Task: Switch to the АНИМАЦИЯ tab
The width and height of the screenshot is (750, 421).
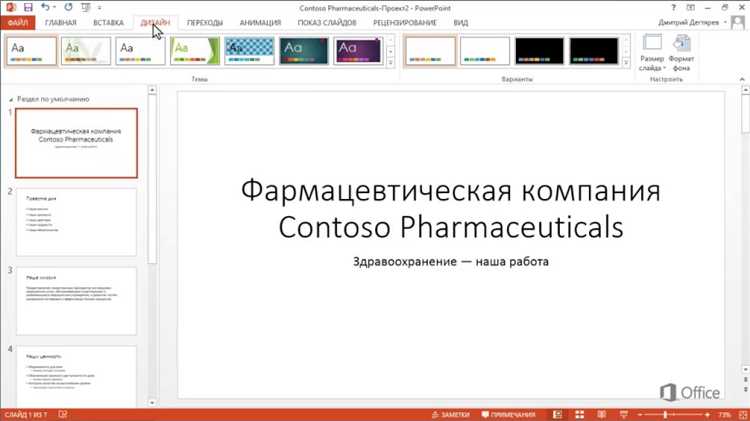Action: tap(260, 22)
